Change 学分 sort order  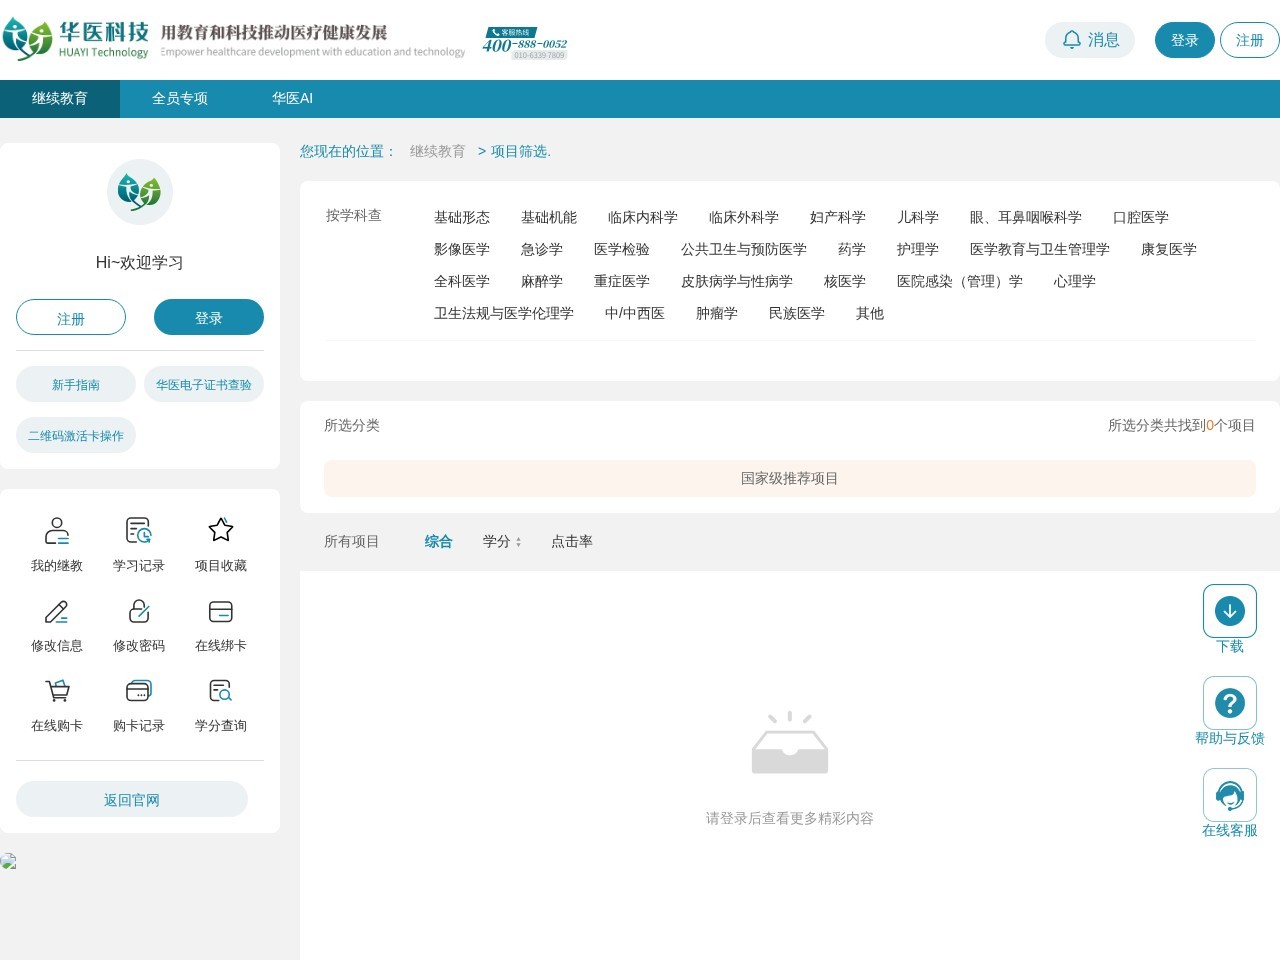pyautogui.click(x=502, y=541)
